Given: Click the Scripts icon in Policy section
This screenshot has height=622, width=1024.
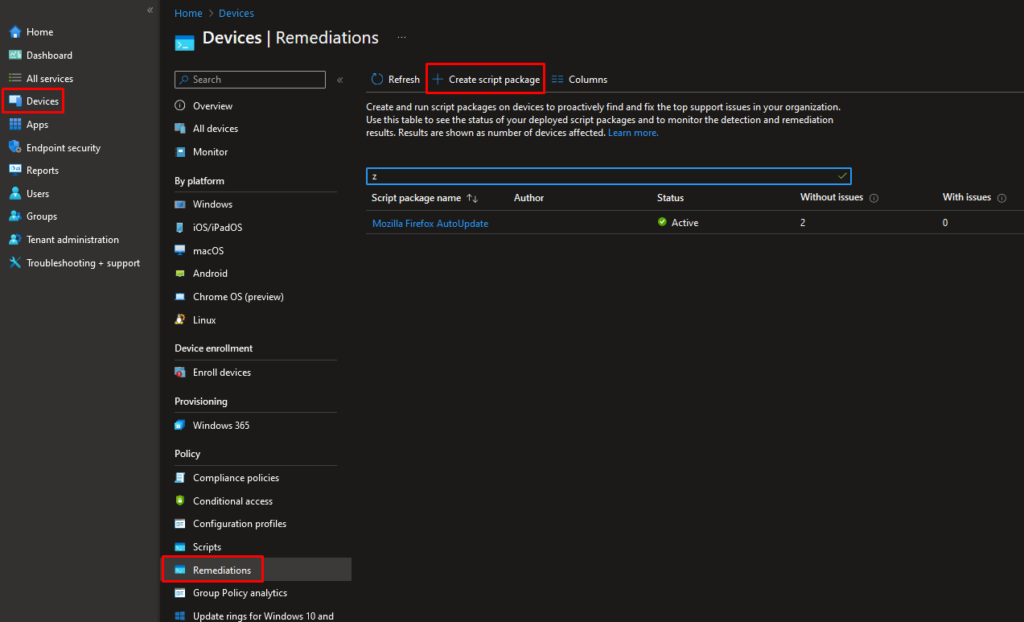Looking at the screenshot, I should tap(180, 547).
